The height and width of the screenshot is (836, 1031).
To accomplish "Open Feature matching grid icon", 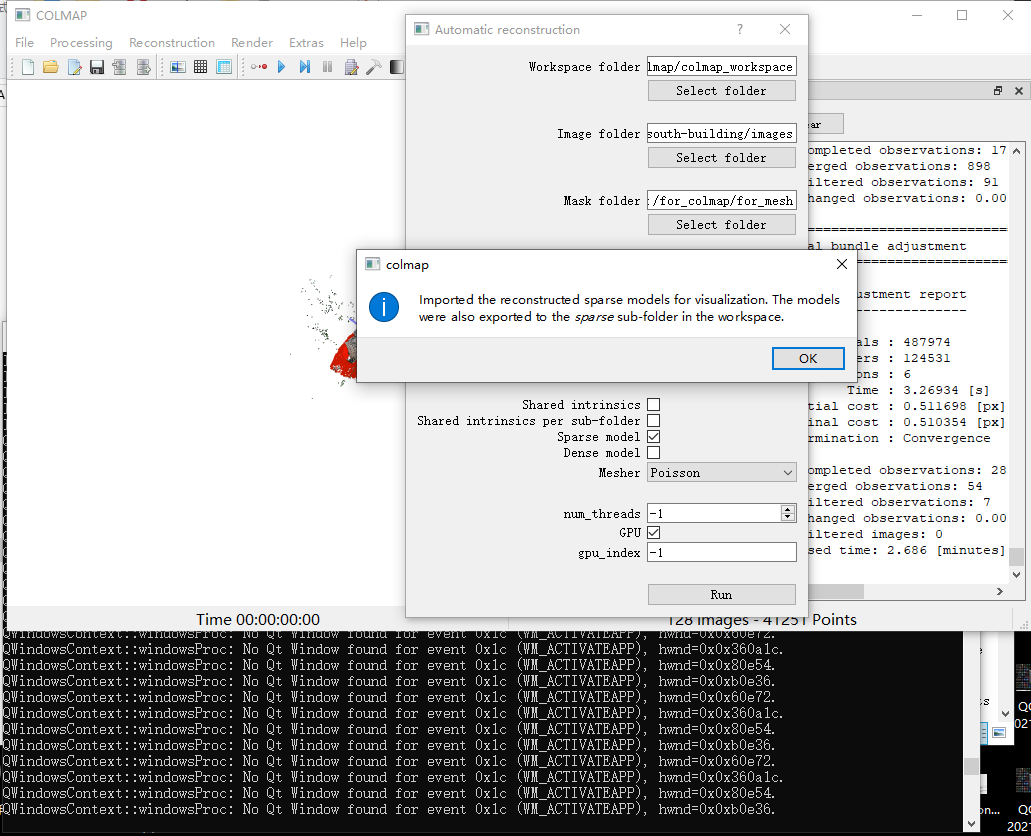I will (x=201, y=67).
